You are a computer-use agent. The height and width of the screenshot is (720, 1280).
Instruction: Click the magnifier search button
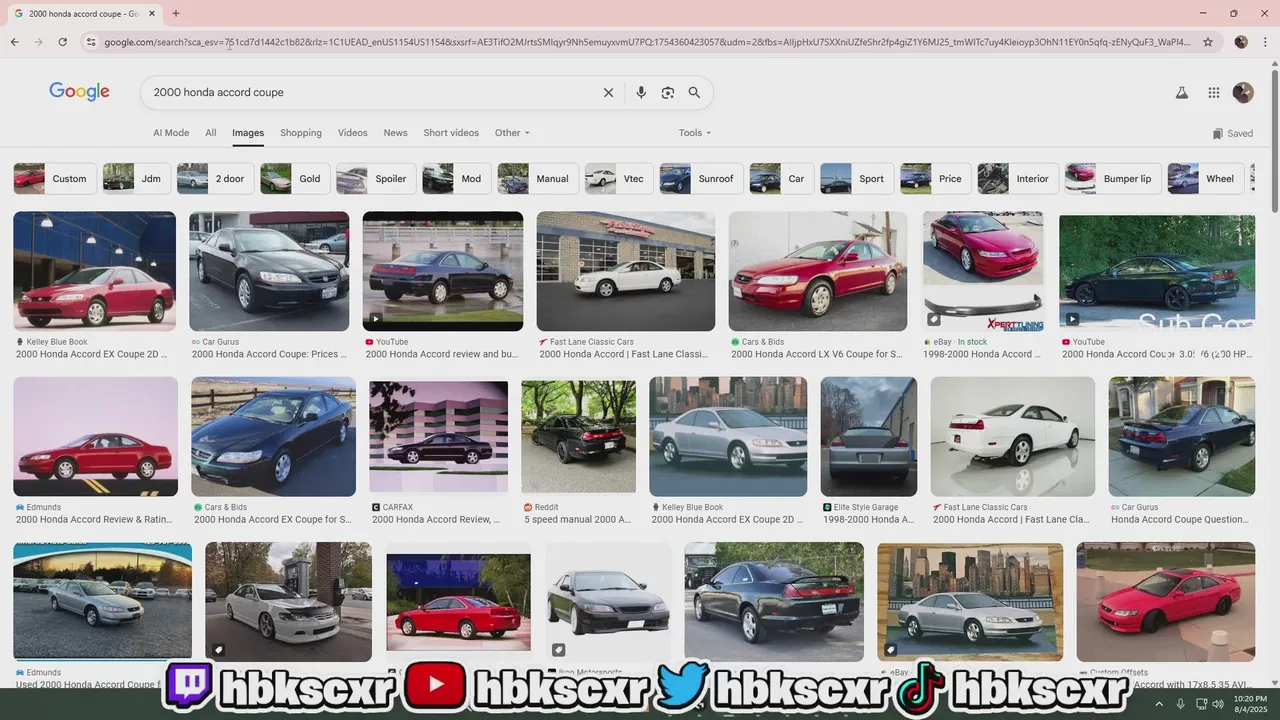[x=694, y=92]
